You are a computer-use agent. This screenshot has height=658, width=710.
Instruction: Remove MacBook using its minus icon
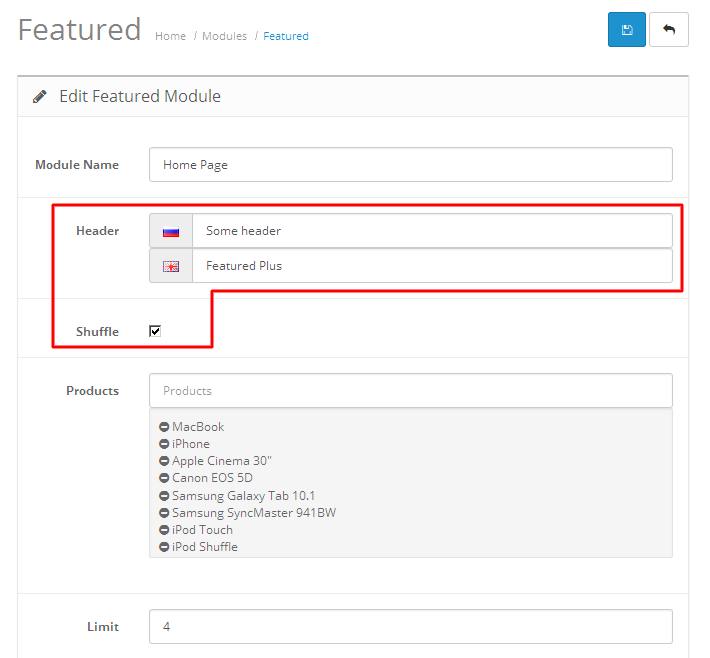pos(164,427)
